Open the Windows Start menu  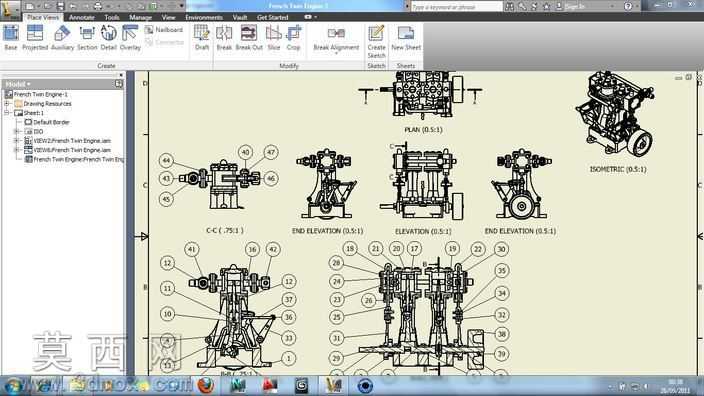pyautogui.click(x=13, y=386)
